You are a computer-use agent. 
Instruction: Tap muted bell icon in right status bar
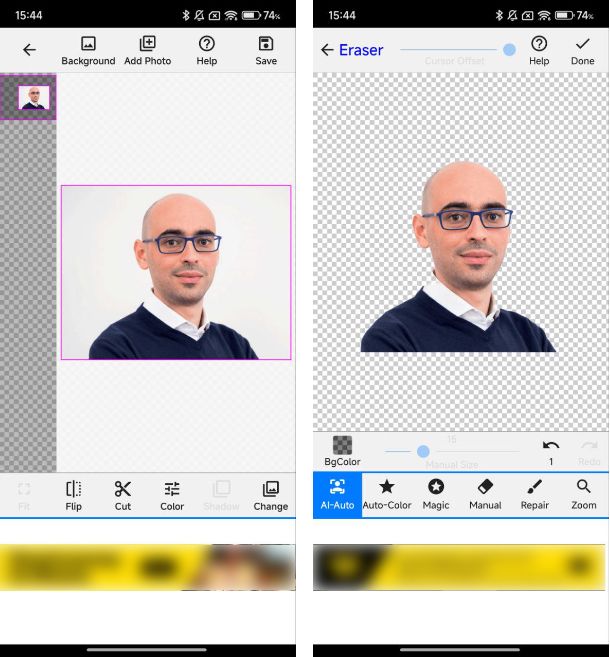(513, 16)
